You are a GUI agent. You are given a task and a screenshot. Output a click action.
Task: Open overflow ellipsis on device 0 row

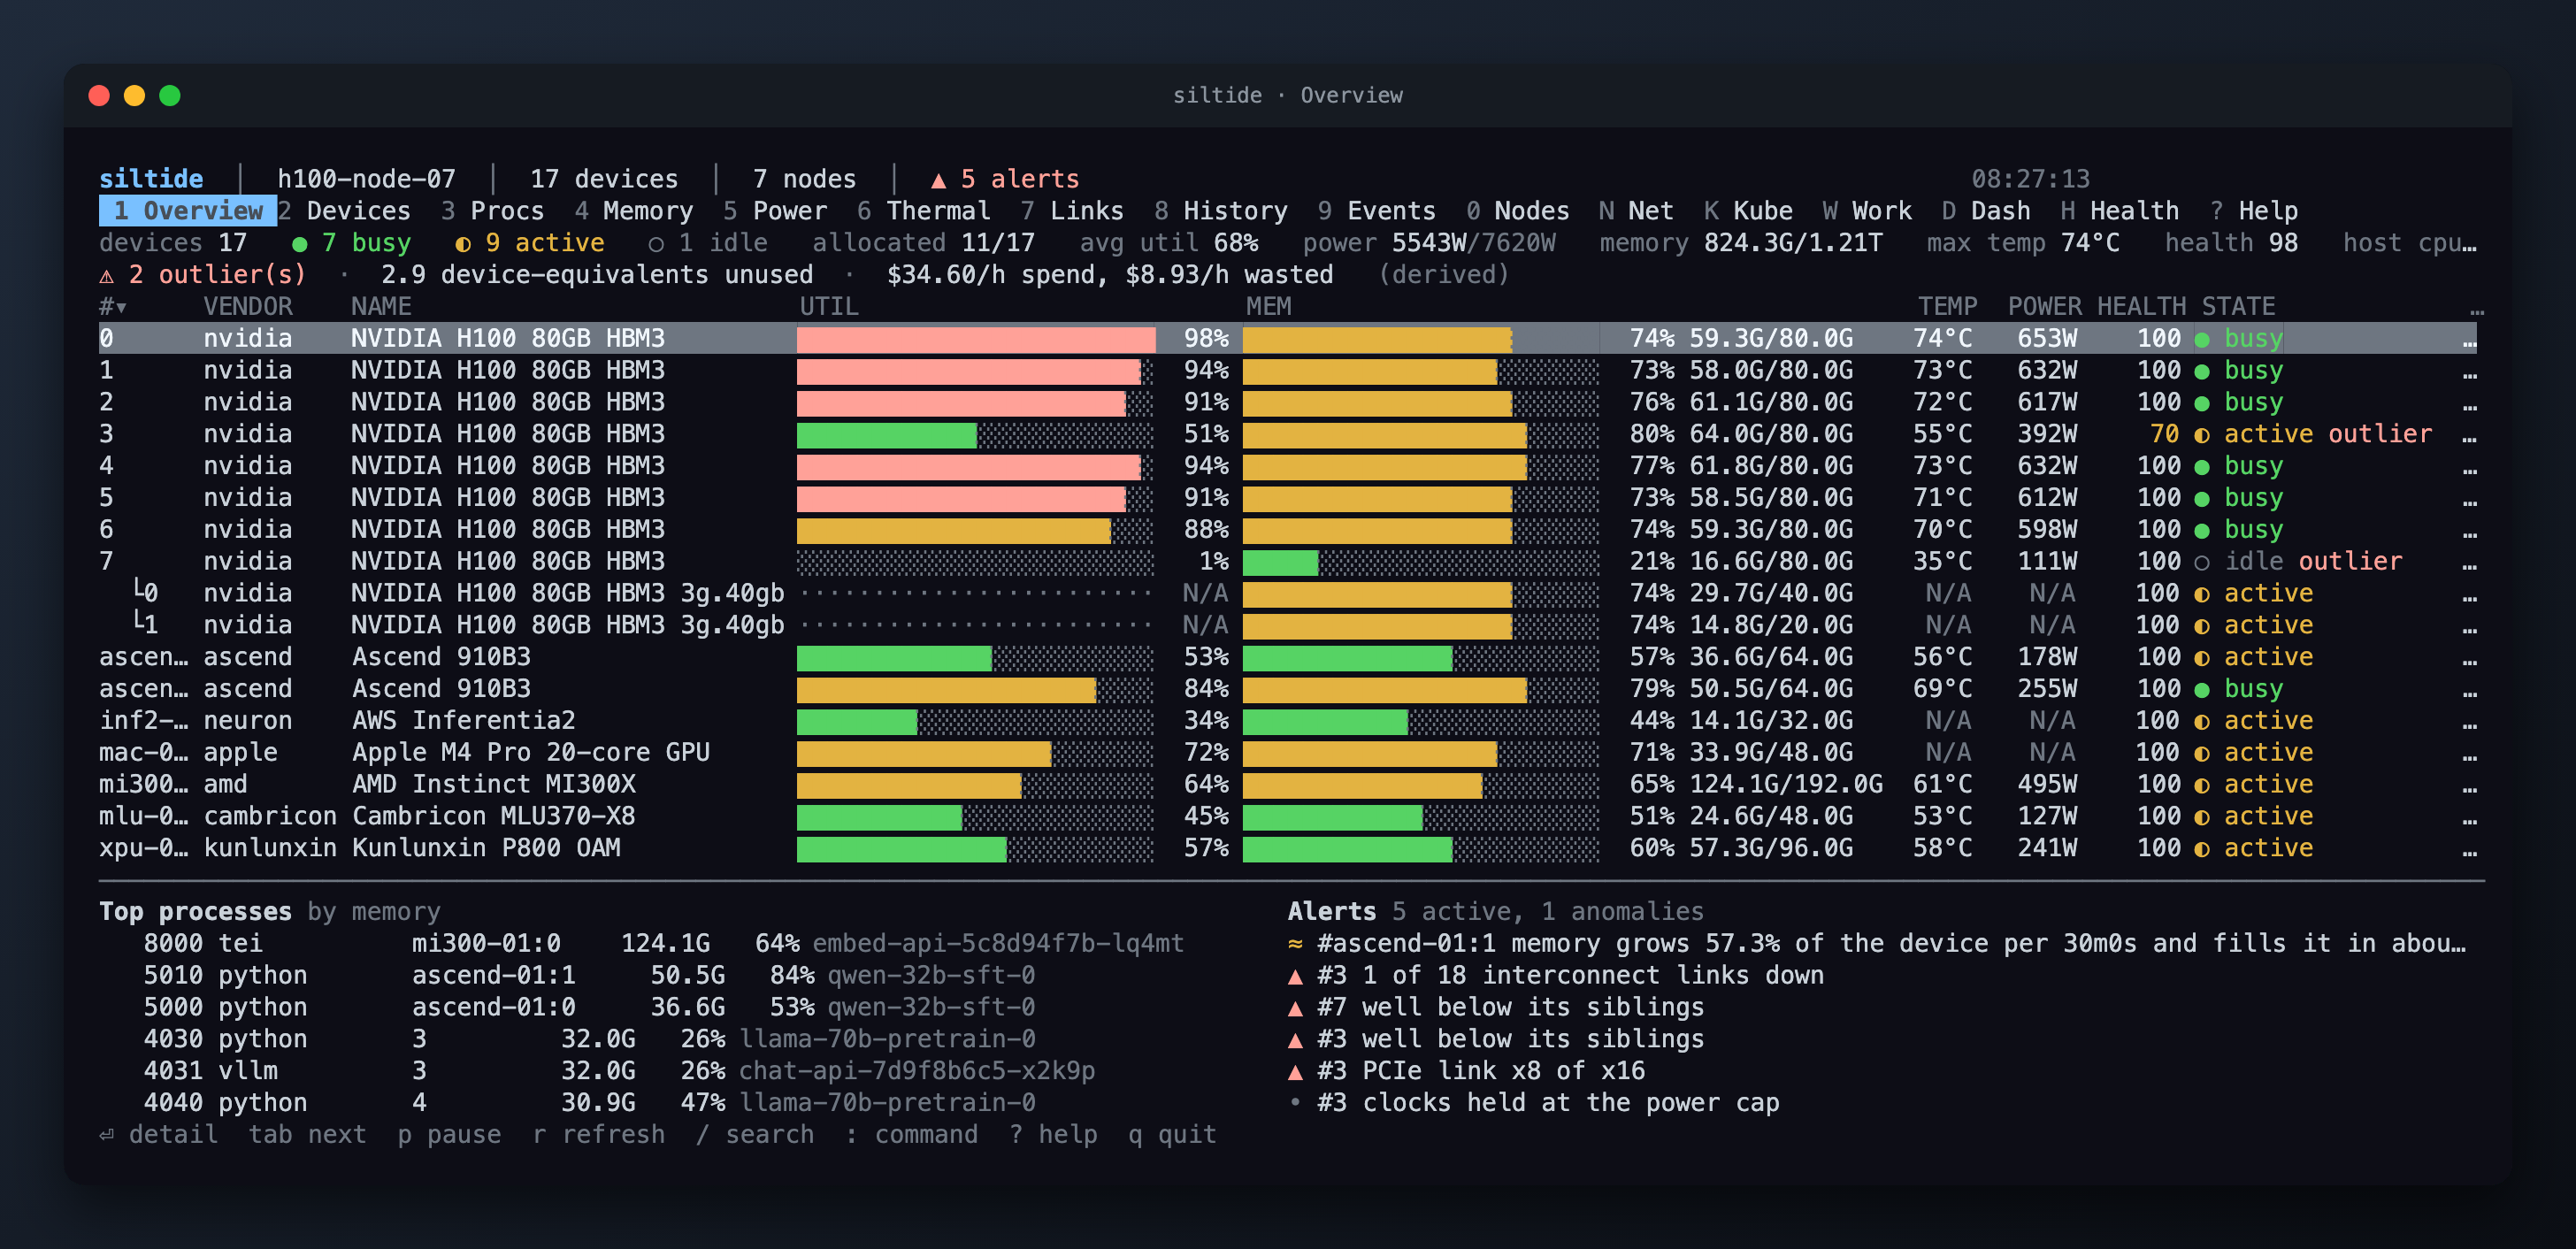point(2470,343)
